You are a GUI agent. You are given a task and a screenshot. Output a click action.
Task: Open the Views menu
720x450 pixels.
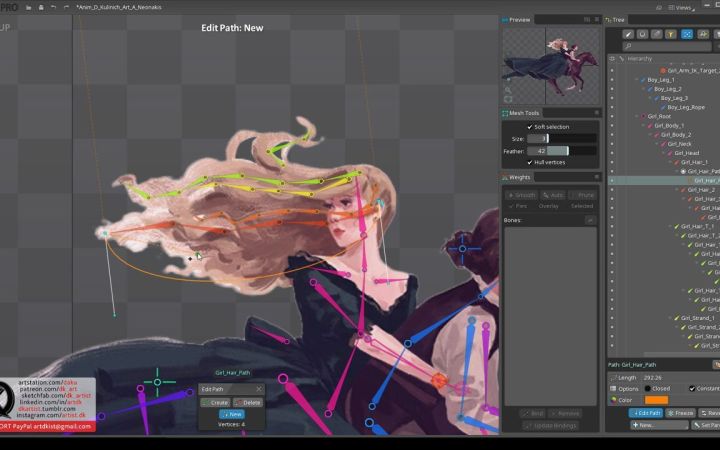tap(683, 8)
